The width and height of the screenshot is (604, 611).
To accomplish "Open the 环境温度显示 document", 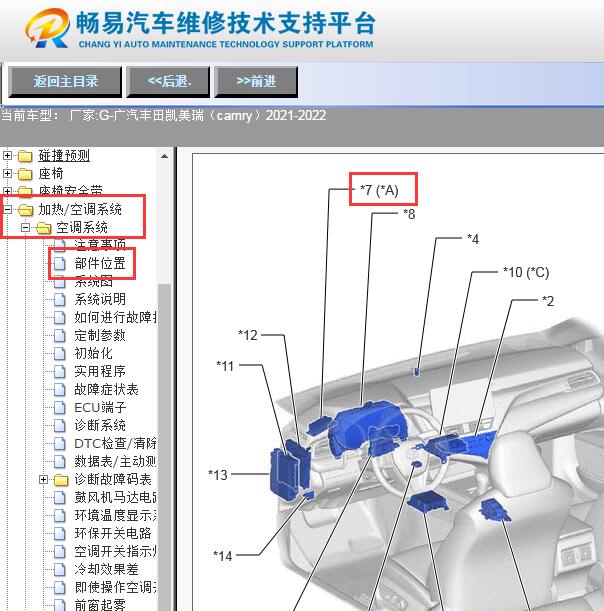I will (x=115, y=515).
